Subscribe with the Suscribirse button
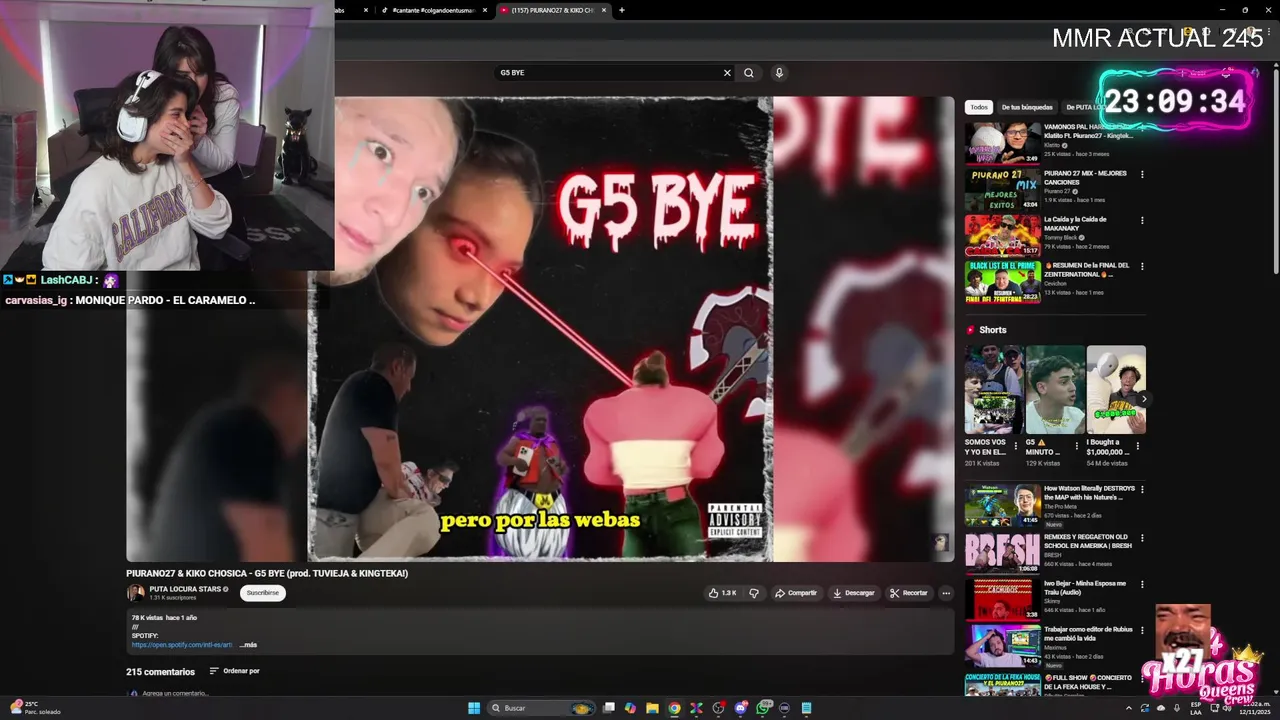This screenshot has height=720, width=1280. pos(263,593)
